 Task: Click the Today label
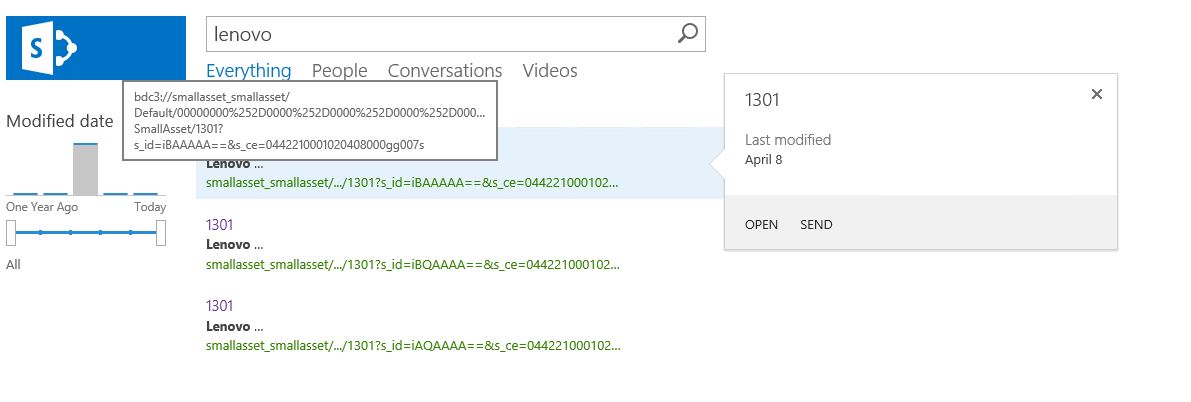150,207
